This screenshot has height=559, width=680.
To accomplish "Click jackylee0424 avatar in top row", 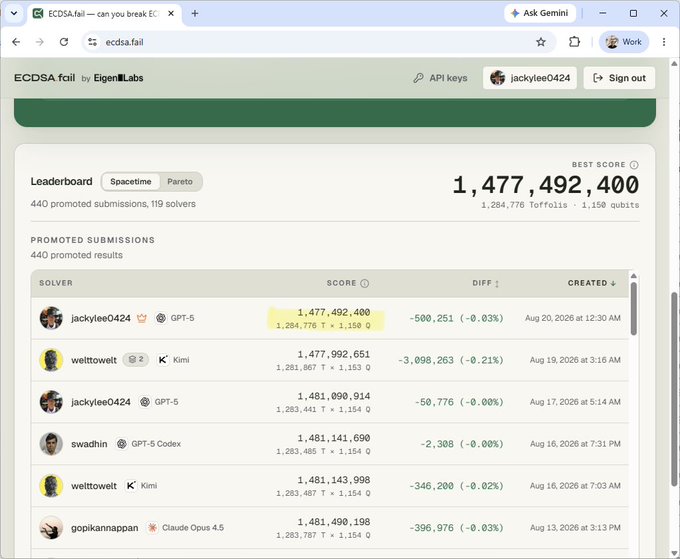I will [x=51, y=318].
